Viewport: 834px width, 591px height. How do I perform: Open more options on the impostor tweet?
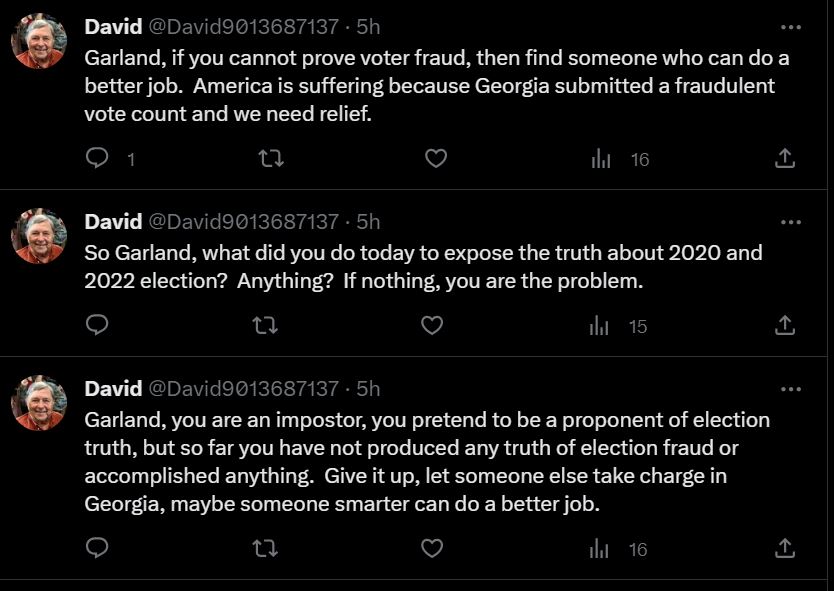pyautogui.click(x=790, y=389)
